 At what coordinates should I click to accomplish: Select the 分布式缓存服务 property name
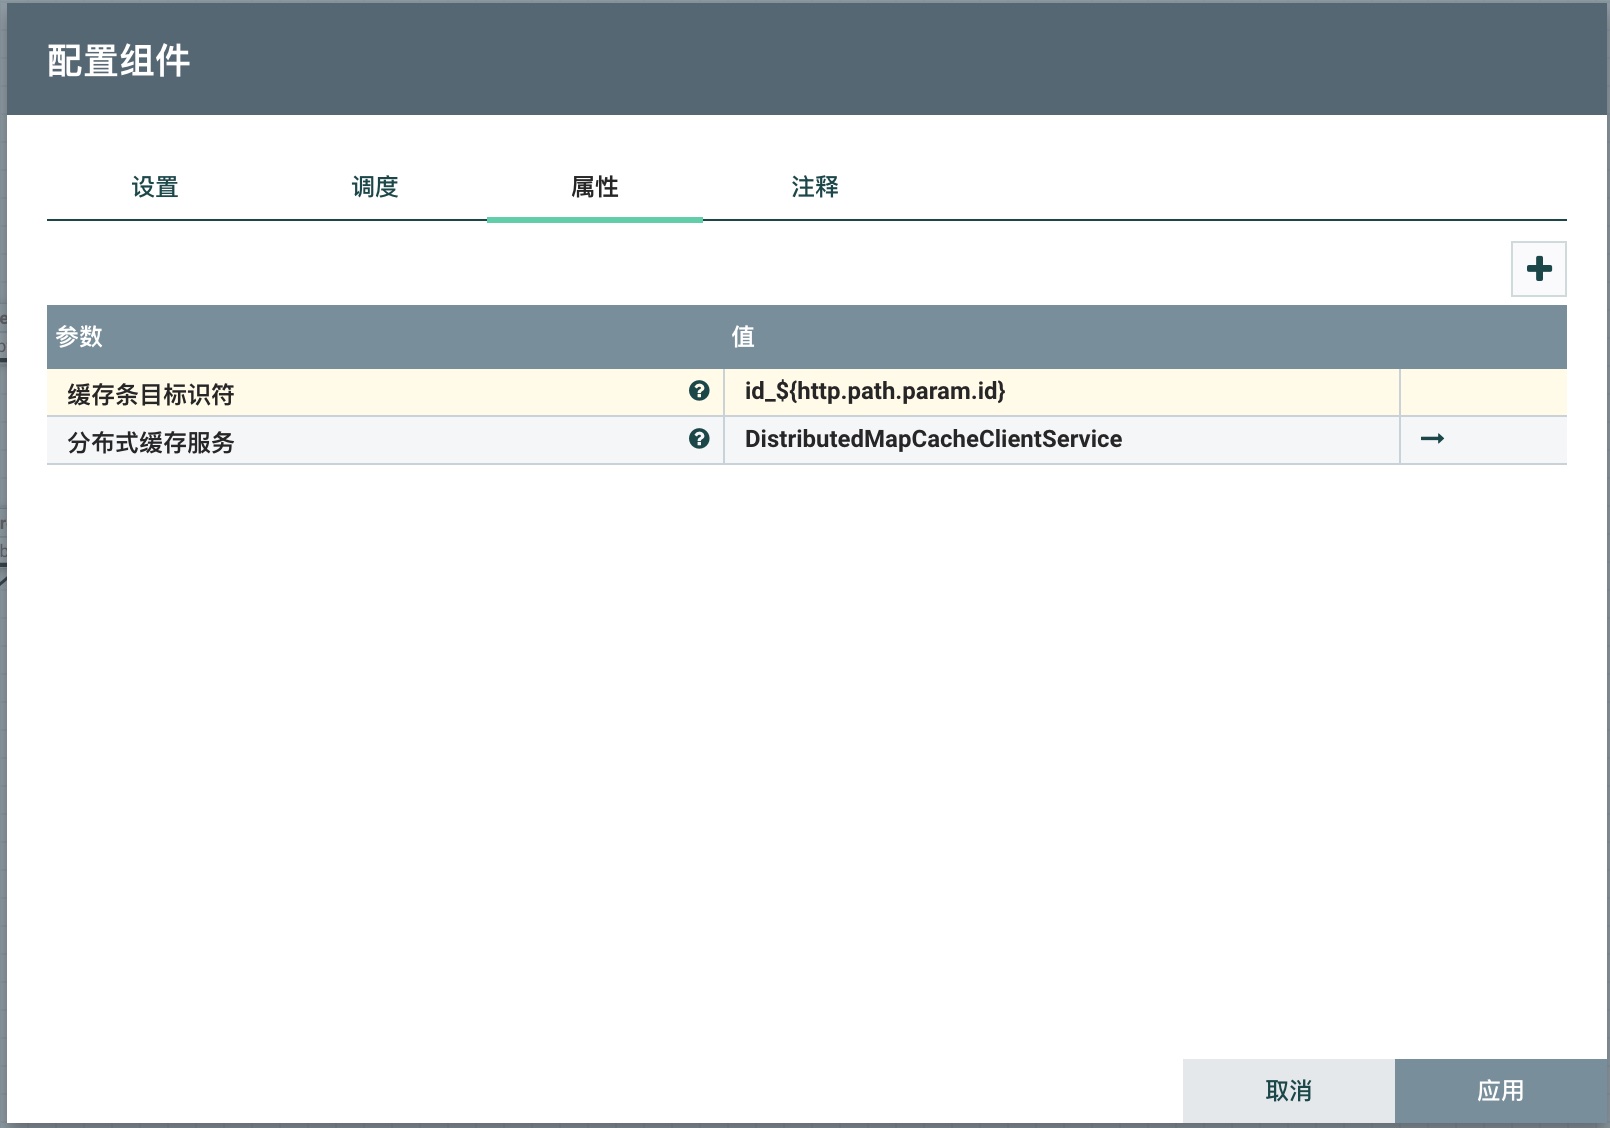point(151,442)
